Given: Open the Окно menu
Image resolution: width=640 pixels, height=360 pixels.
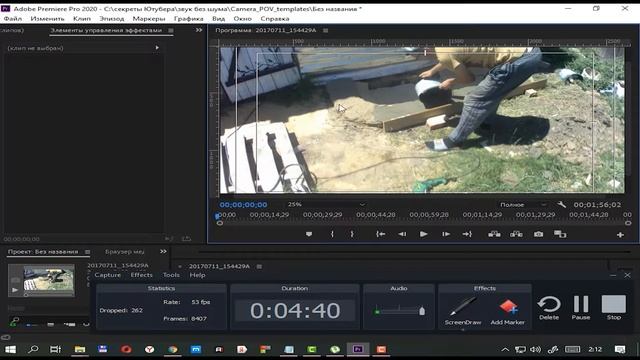Looking at the screenshot, I should [242, 19].
